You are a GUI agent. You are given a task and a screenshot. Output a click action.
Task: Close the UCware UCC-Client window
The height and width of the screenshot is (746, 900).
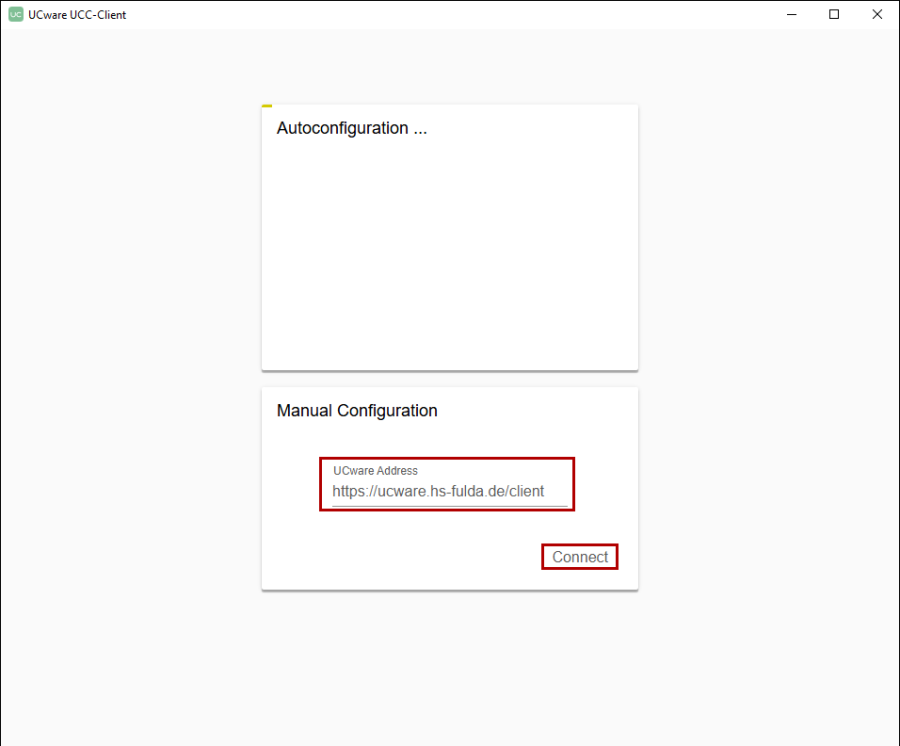[877, 14]
